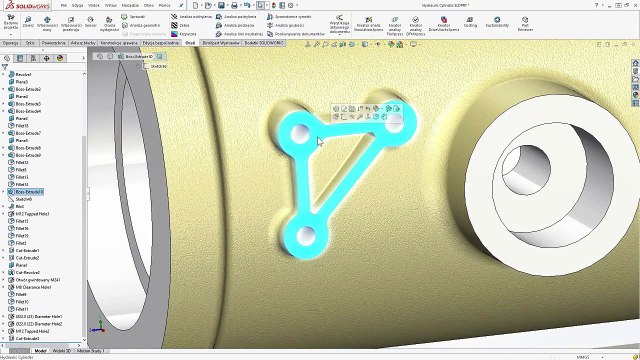Click Analiza linii neutralnej button
Image resolution: width=640 pixels, height=360 pixels.
pos(239,34)
